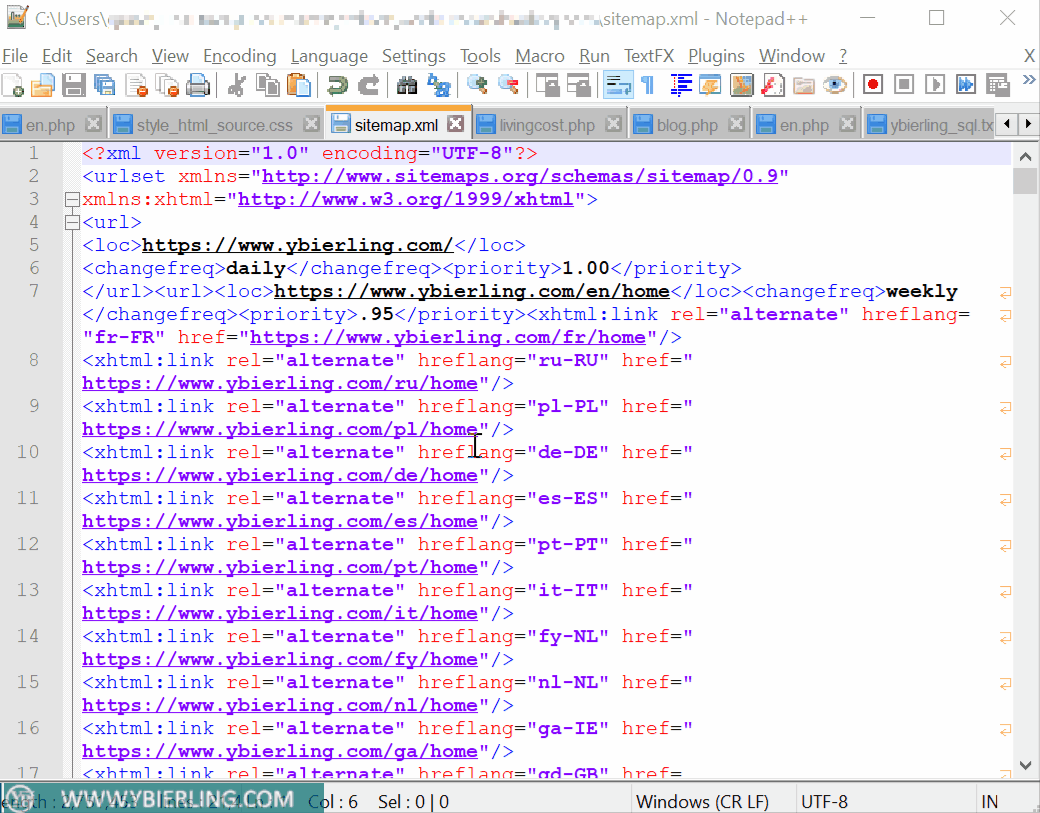Show all characters using toolbar icon
1040x813 pixels.
(x=648, y=86)
